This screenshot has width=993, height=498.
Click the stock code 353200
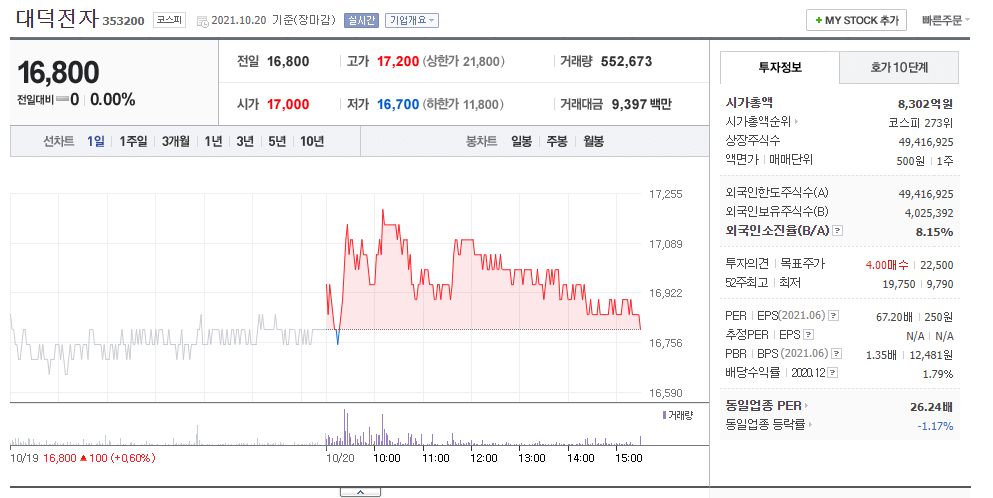123,21
